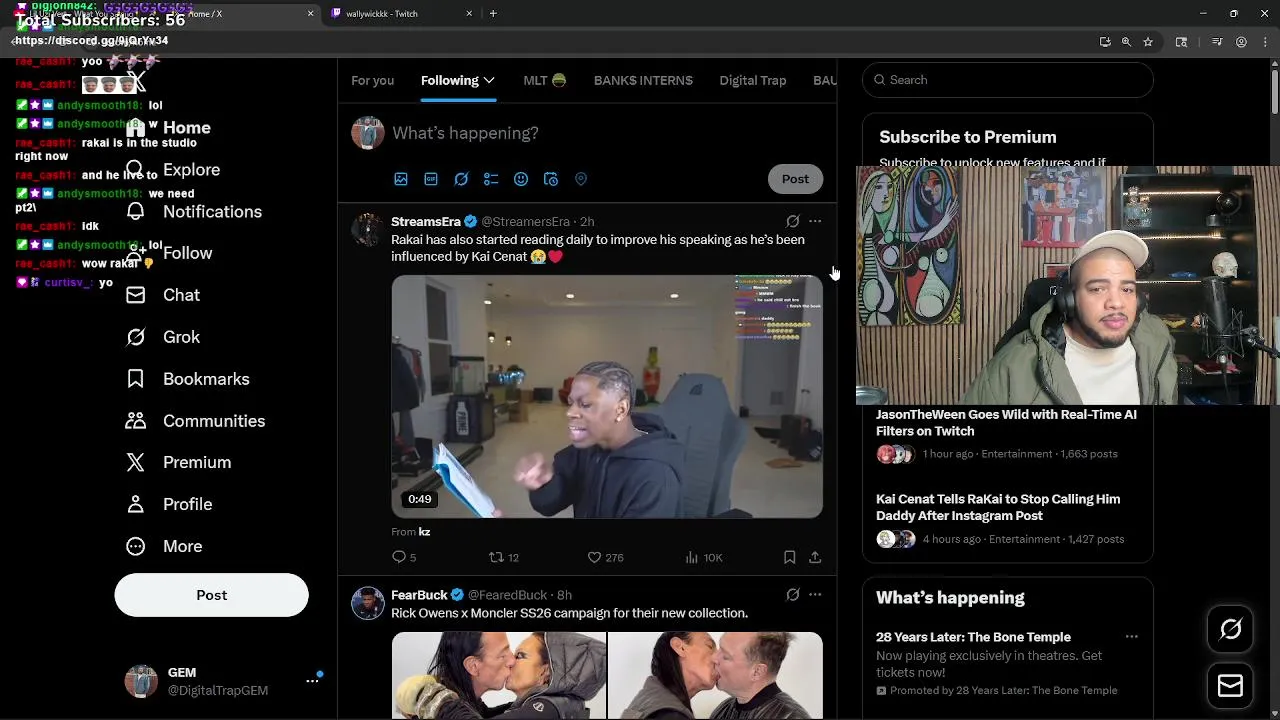
Task: Click the Post button in composer
Action: click(795, 179)
